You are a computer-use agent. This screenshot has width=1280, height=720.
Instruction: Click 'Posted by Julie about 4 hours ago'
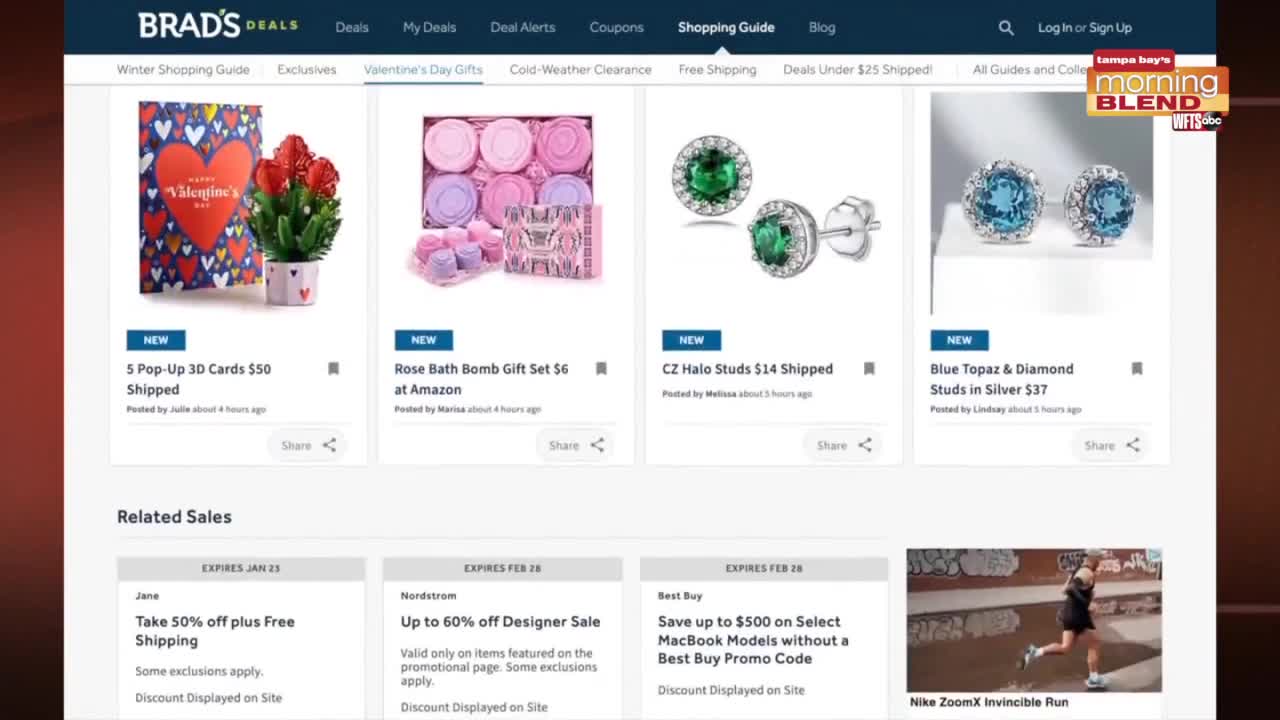pos(196,409)
